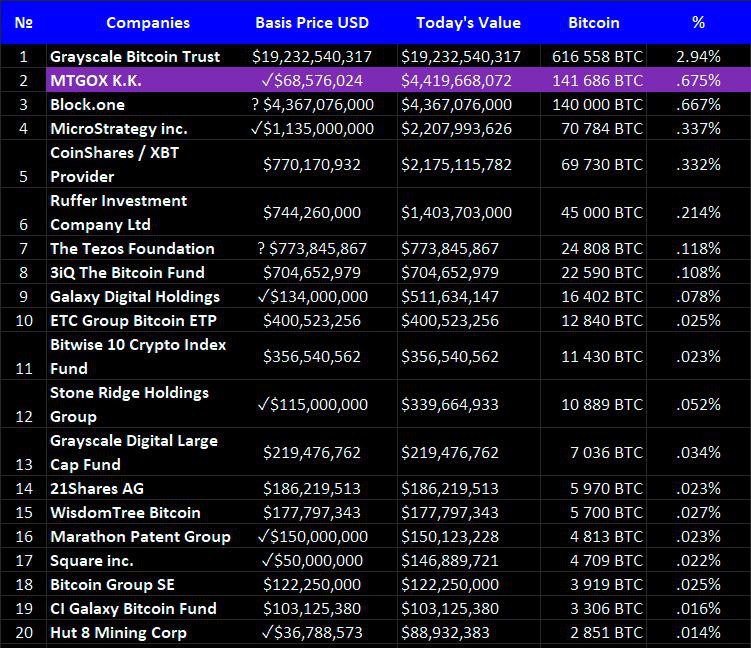Click the .337% percentage cell

(x=698, y=128)
